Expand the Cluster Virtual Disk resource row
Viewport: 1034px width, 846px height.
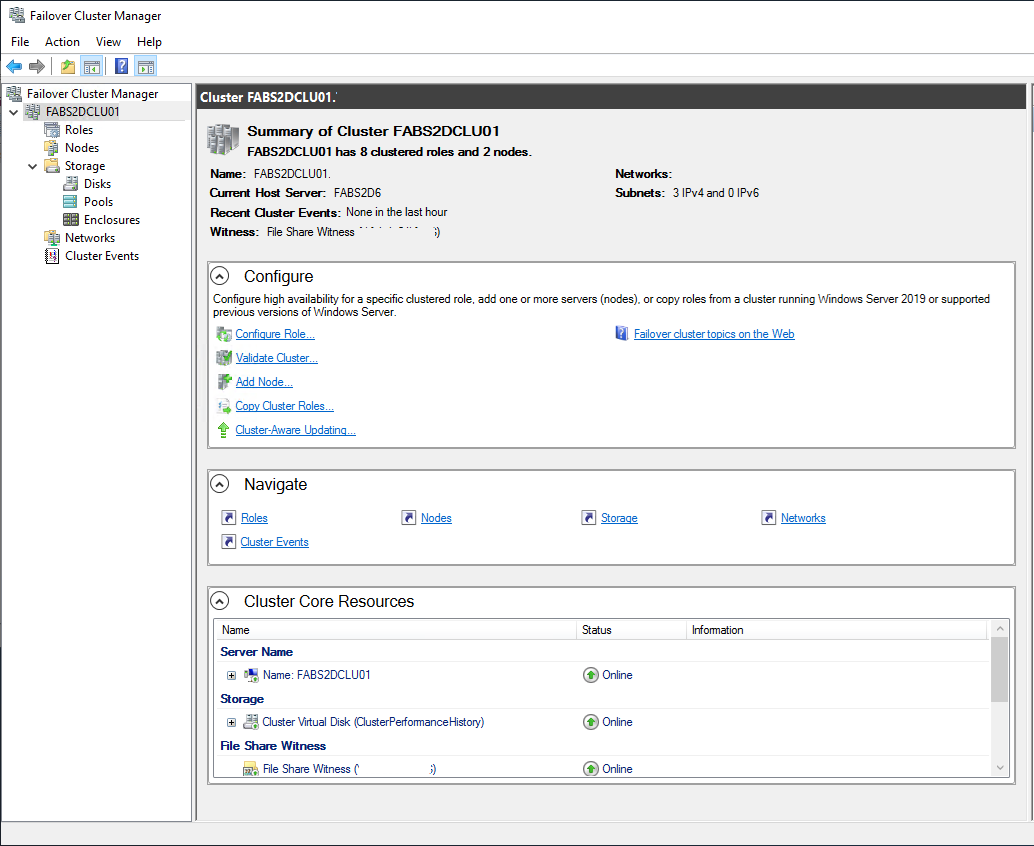[231, 722]
